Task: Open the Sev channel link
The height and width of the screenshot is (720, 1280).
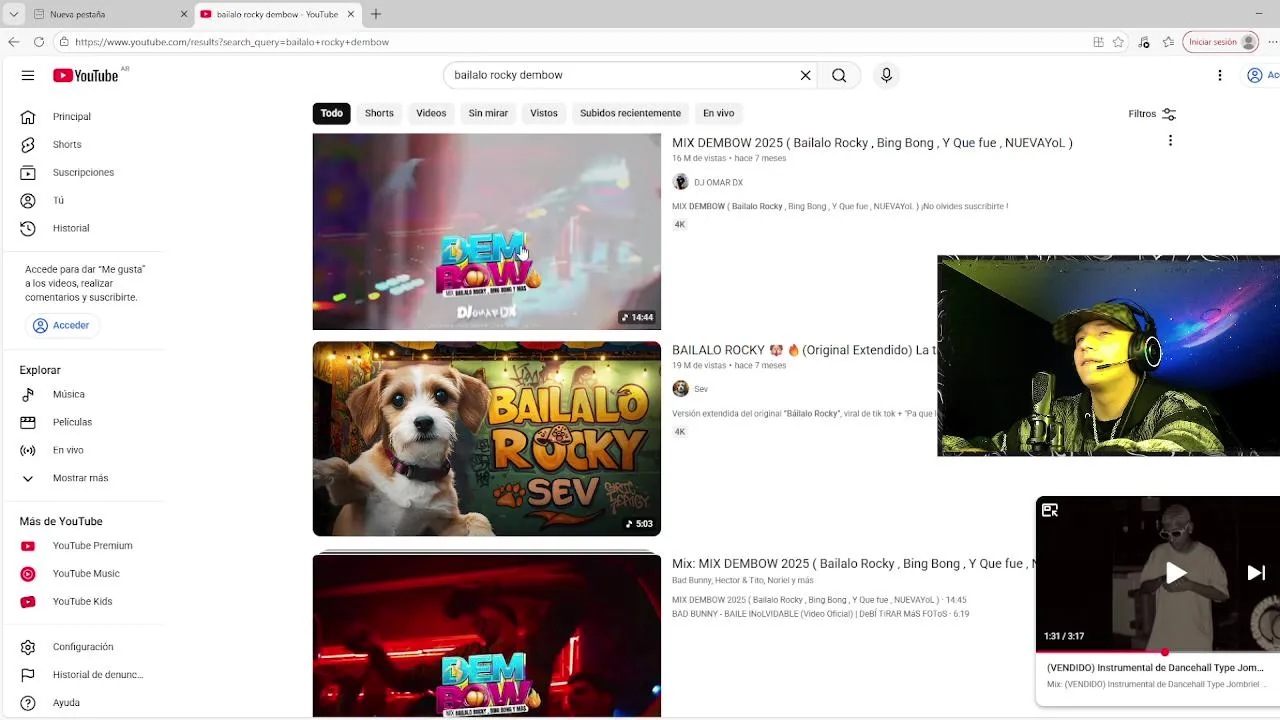Action: click(x=701, y=389)
